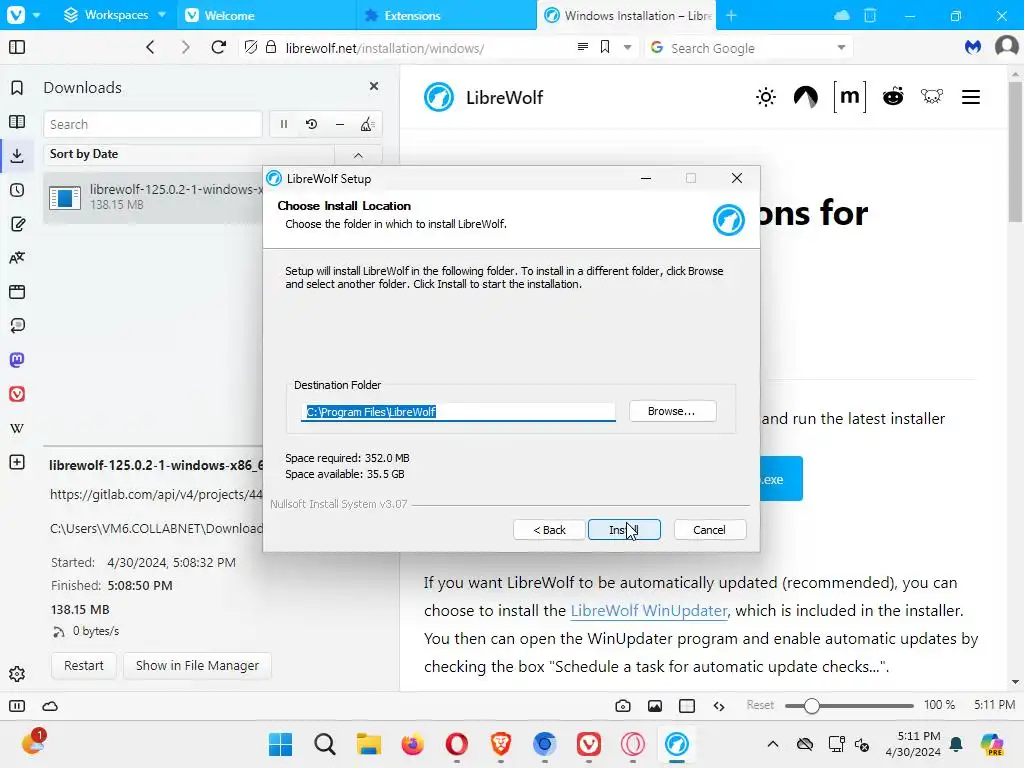Select the Windows Installation – LibreWolf tab
Screen dimensions: 1024x768
pyautogui.click(x=626, y=15)
